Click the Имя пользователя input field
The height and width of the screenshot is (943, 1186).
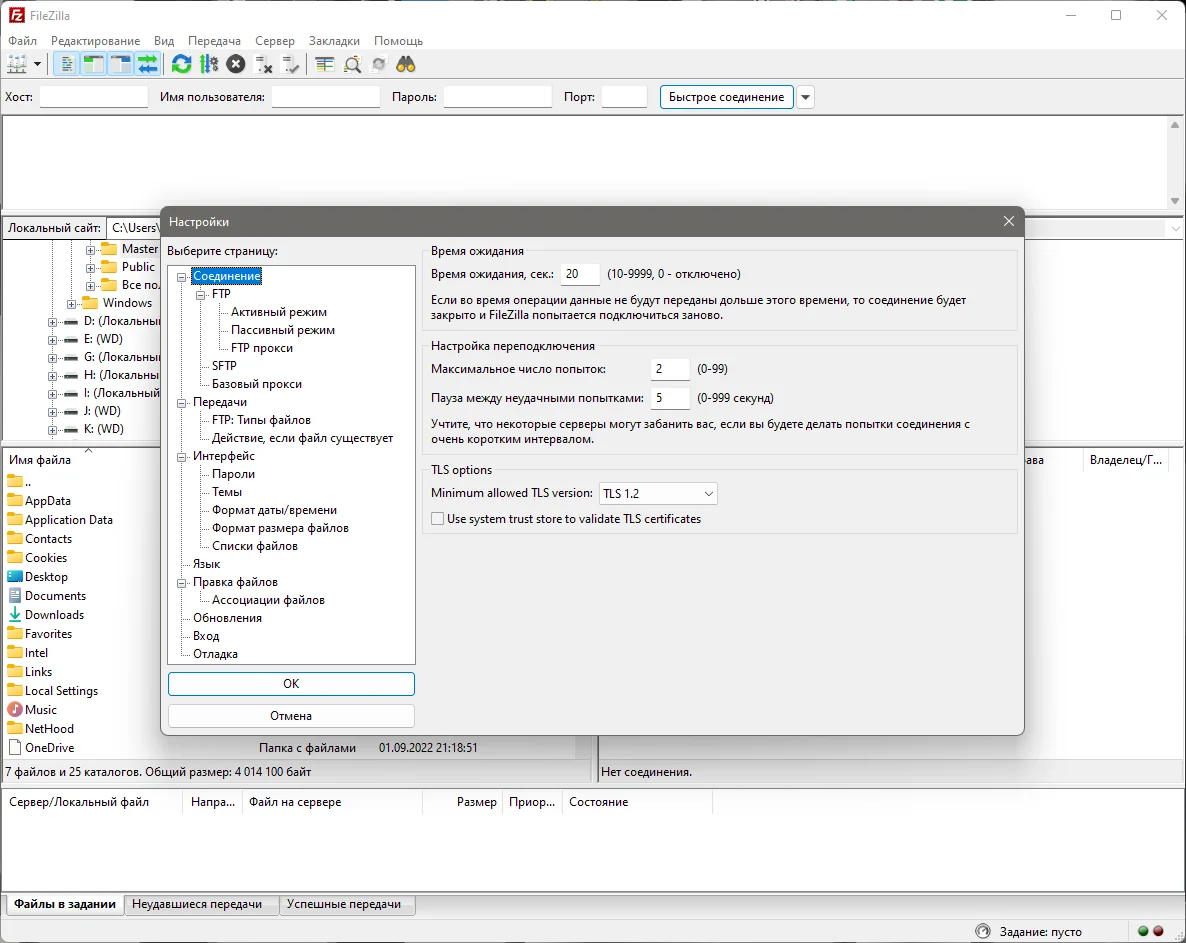(x=326, y=97)
